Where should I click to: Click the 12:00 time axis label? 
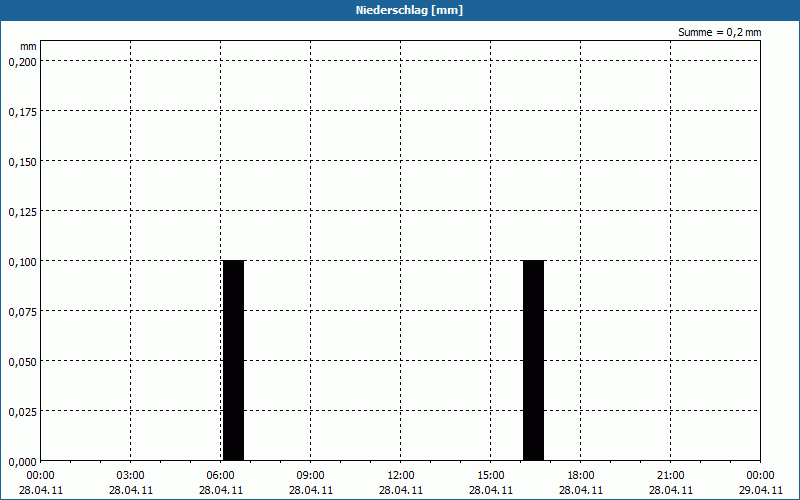[x=401, y=475]
